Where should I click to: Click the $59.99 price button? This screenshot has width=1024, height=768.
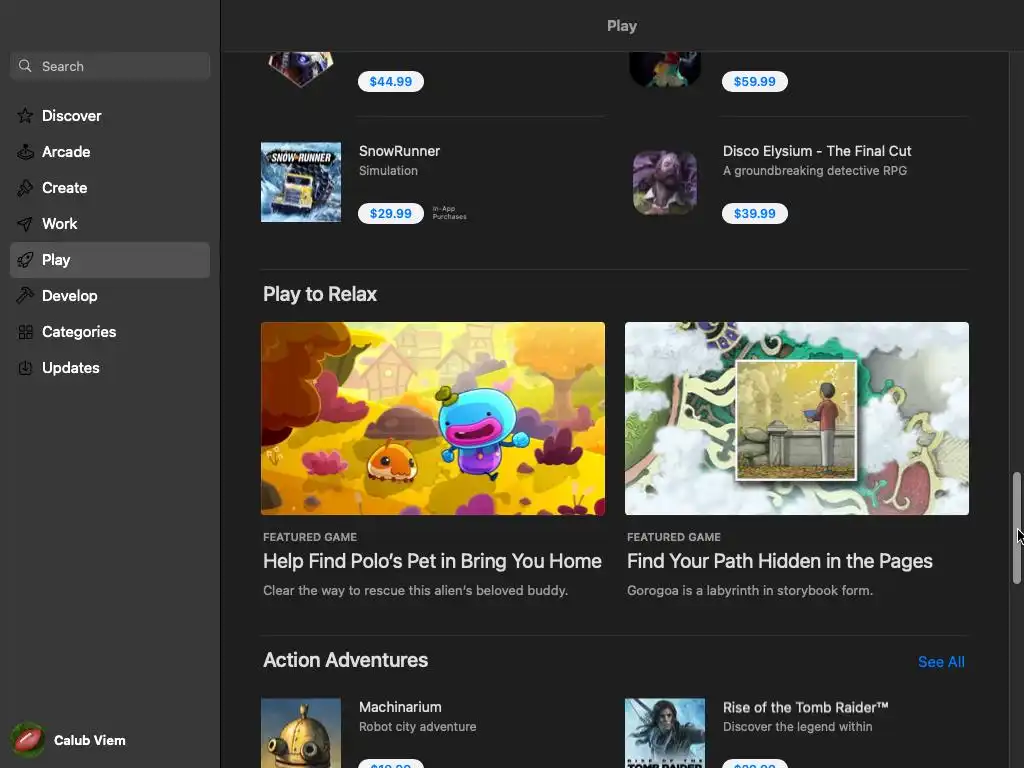[x=754, y=82]
